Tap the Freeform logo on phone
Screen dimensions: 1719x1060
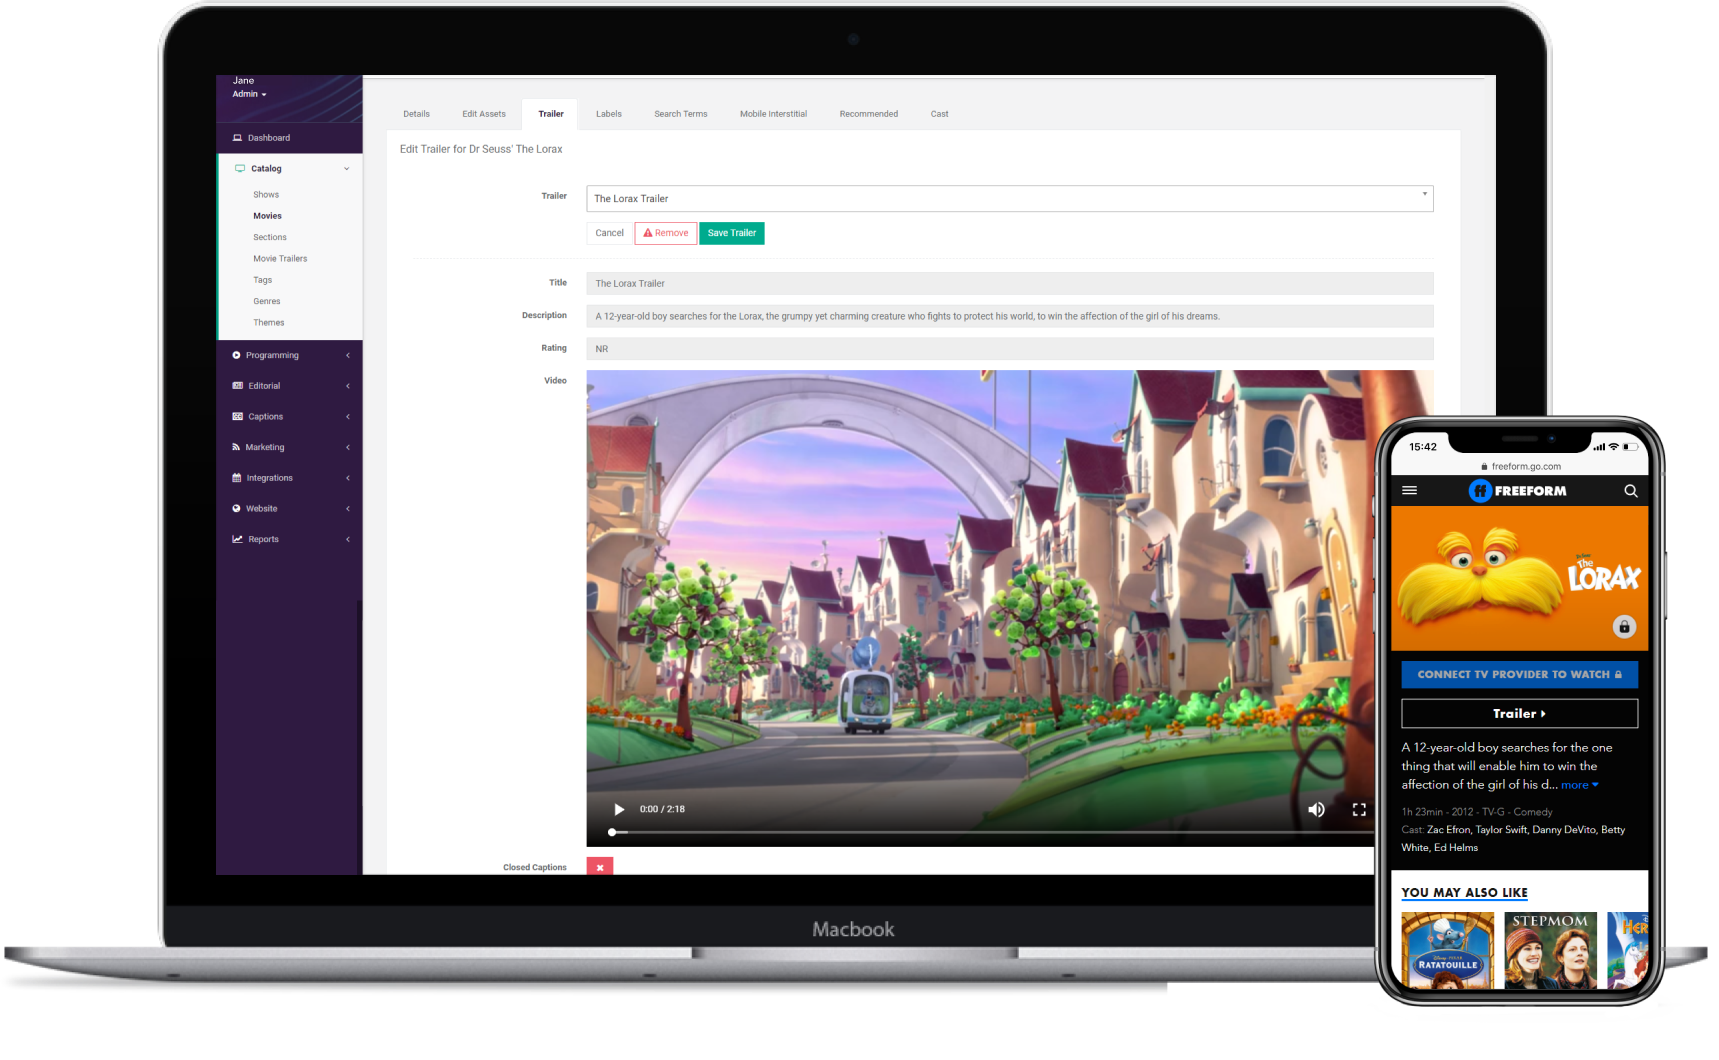[1518, 491]
